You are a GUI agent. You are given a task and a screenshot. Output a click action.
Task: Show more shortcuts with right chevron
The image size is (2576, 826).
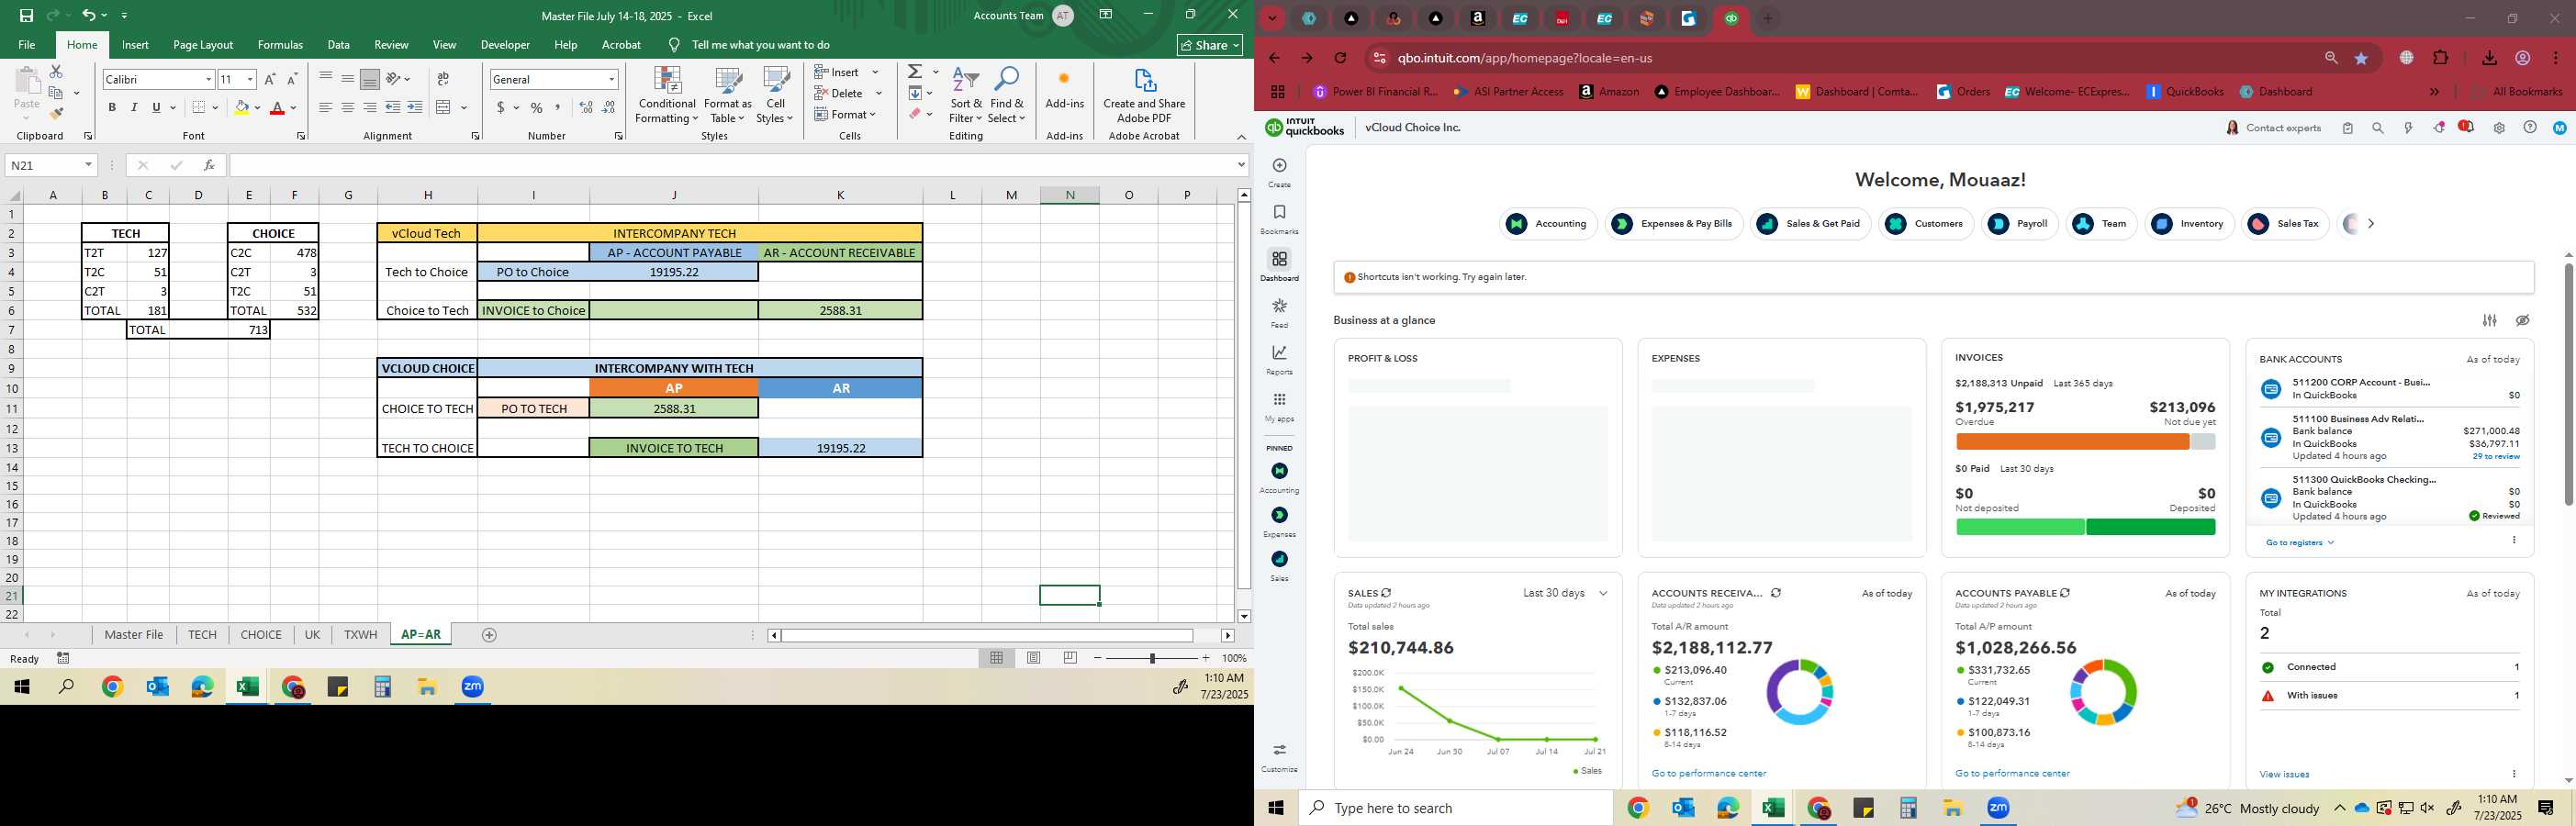coord(2370,224)
